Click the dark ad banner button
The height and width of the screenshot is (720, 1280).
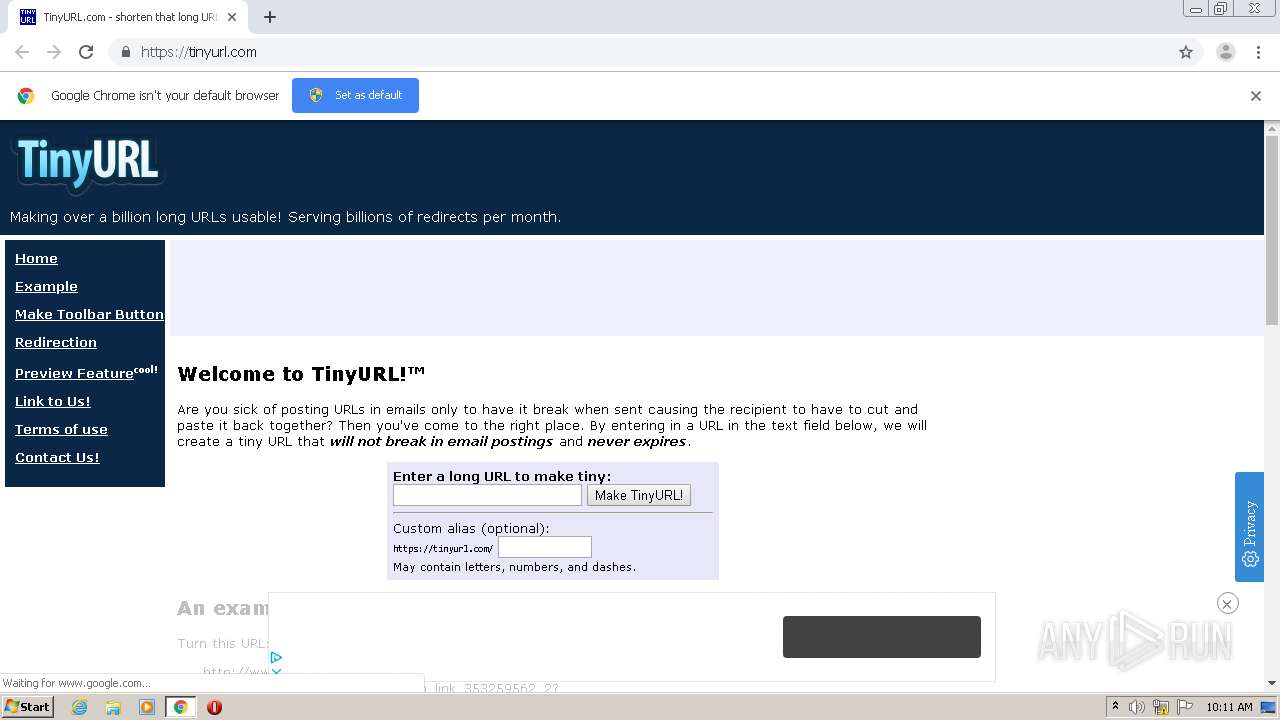(882, 637)
